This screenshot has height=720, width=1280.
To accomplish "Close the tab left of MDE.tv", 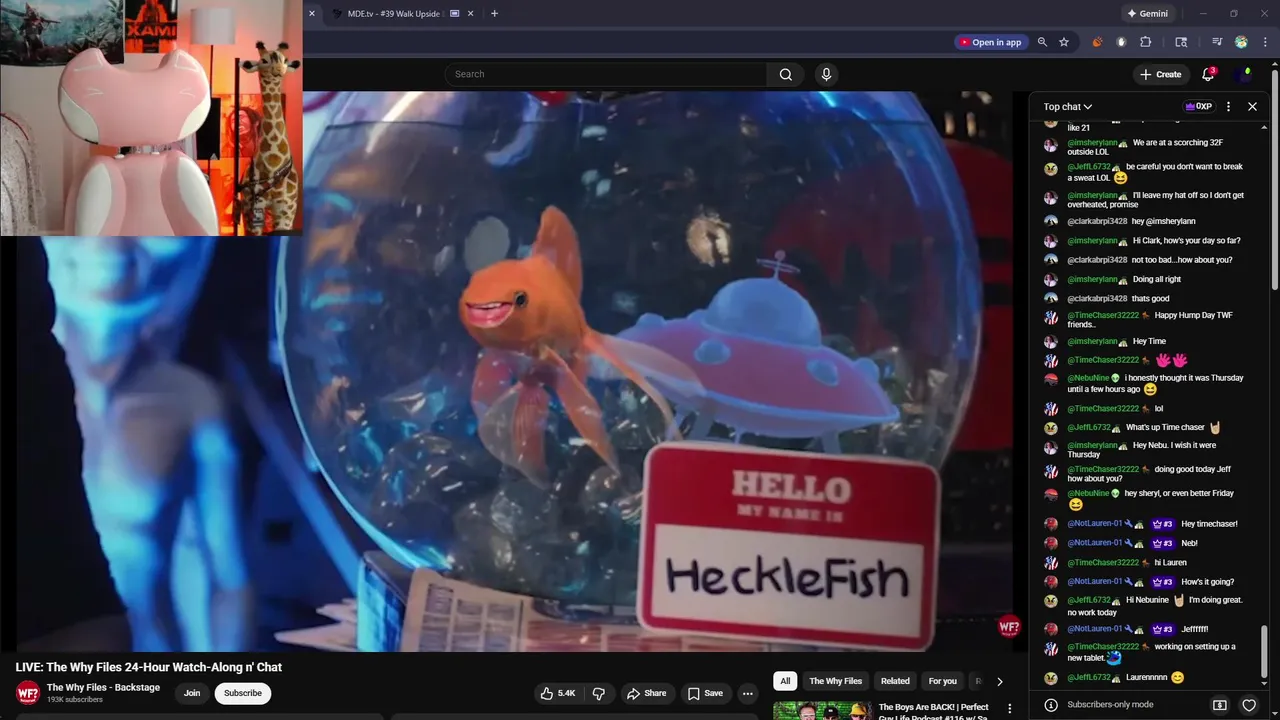I will click(311, 14).
